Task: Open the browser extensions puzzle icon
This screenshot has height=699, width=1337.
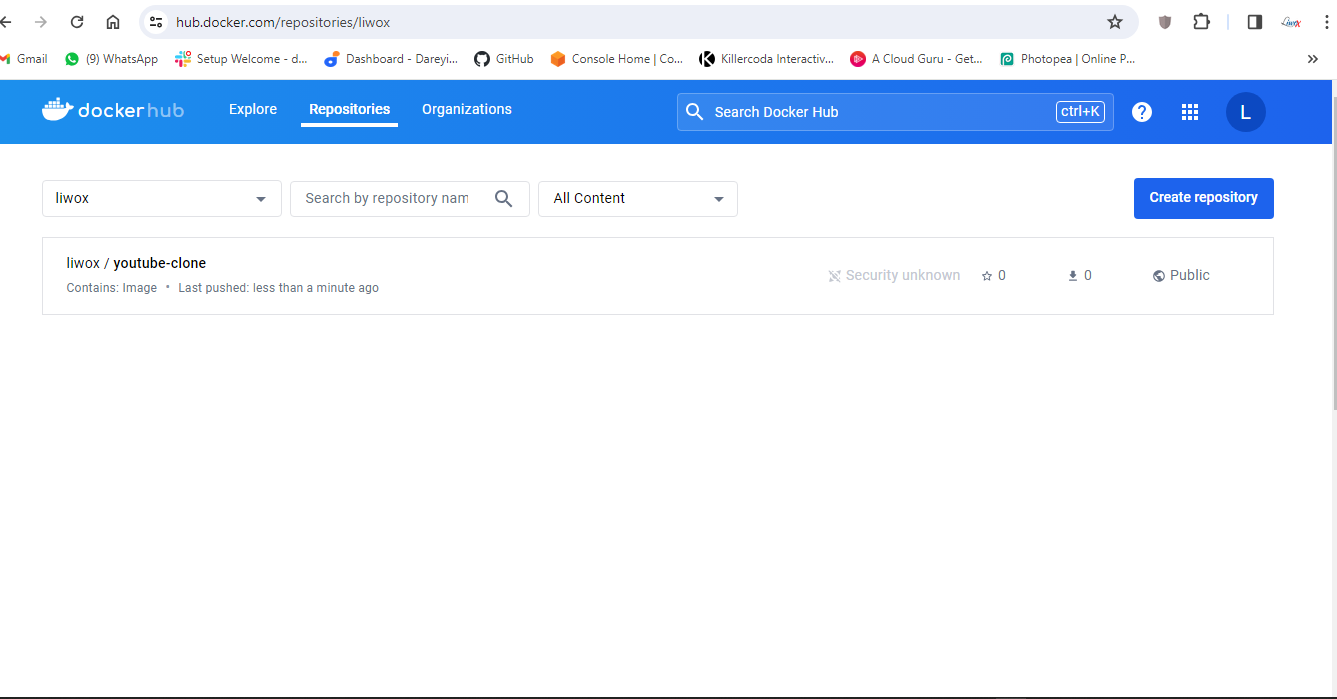Action: [1201, 22]
